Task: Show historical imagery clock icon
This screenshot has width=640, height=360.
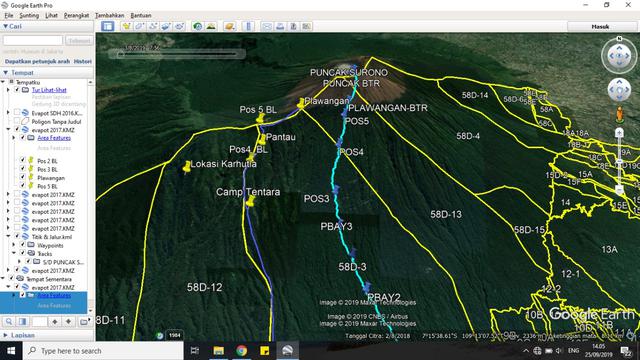Action: click(x=198, y=26)
